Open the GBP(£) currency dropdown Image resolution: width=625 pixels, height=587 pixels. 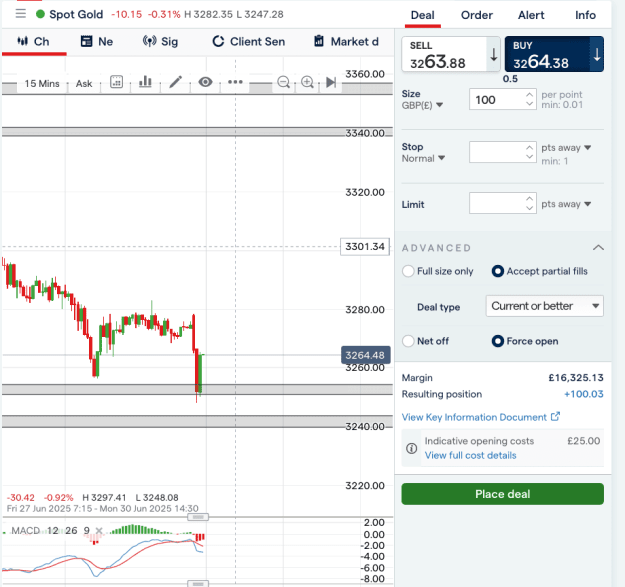pyautogui.click(x=422, y=105)
